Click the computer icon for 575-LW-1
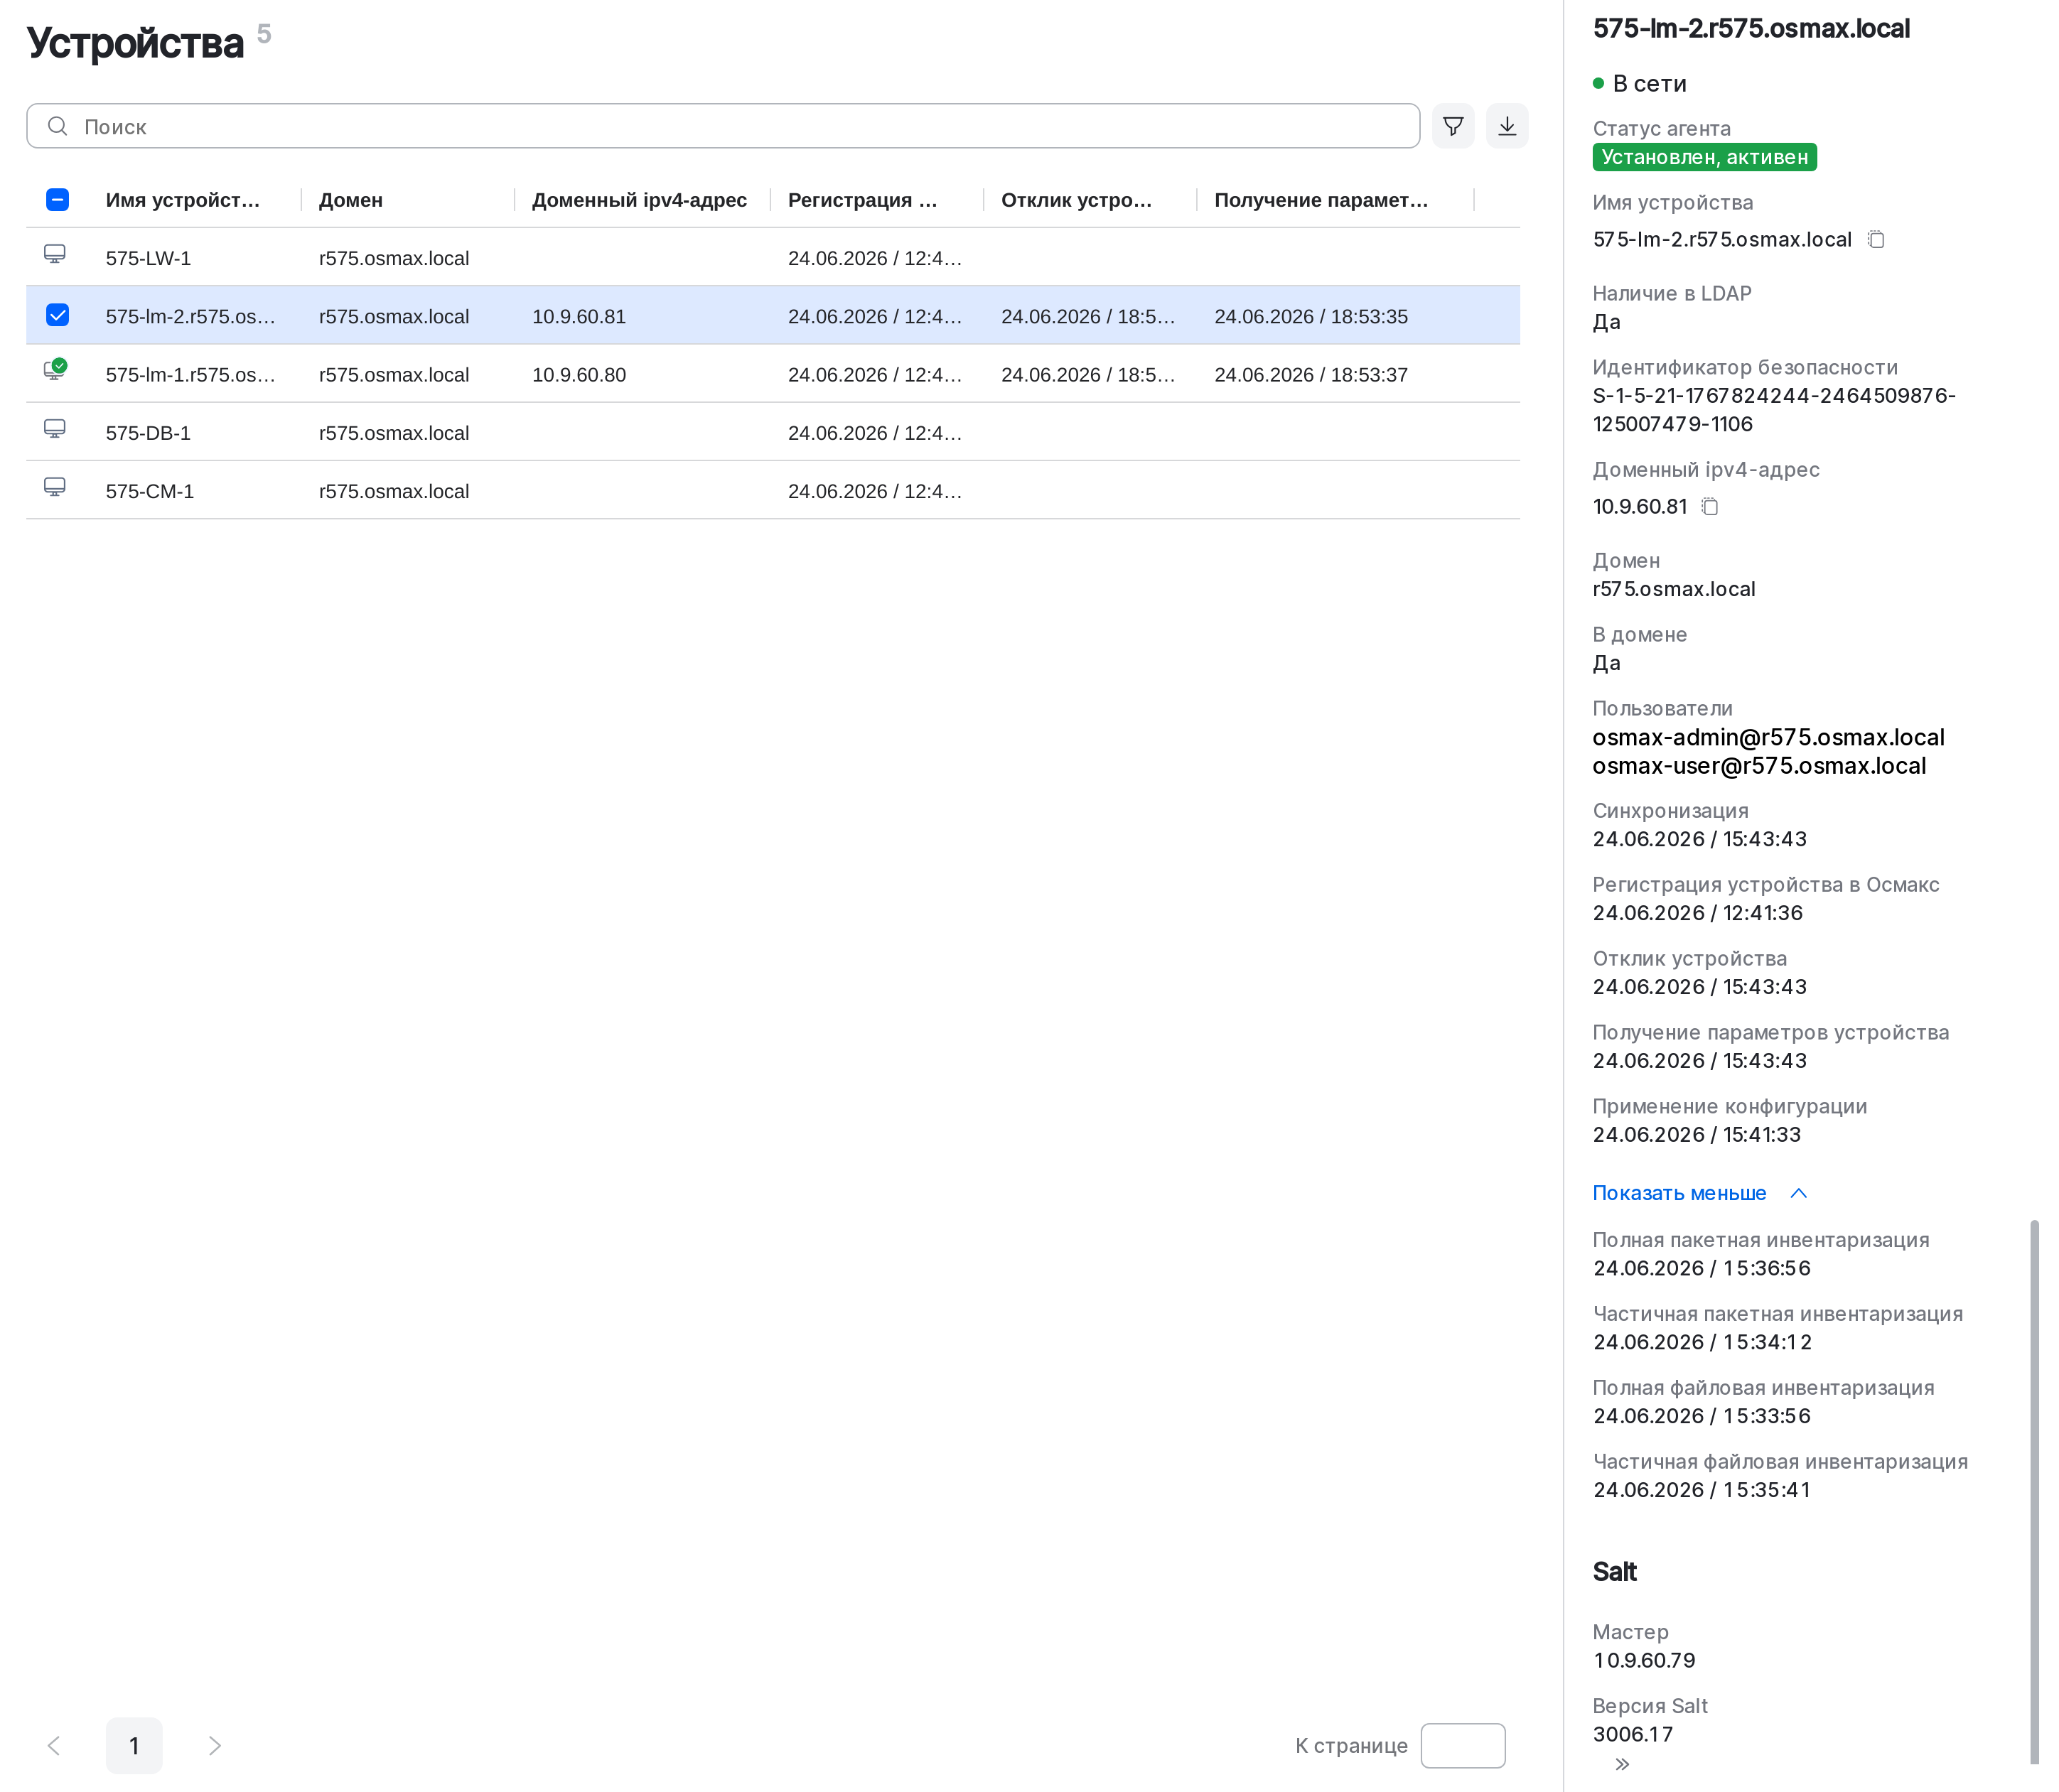This screenshot has height=1792, width=2059. [x=55, y=254]
